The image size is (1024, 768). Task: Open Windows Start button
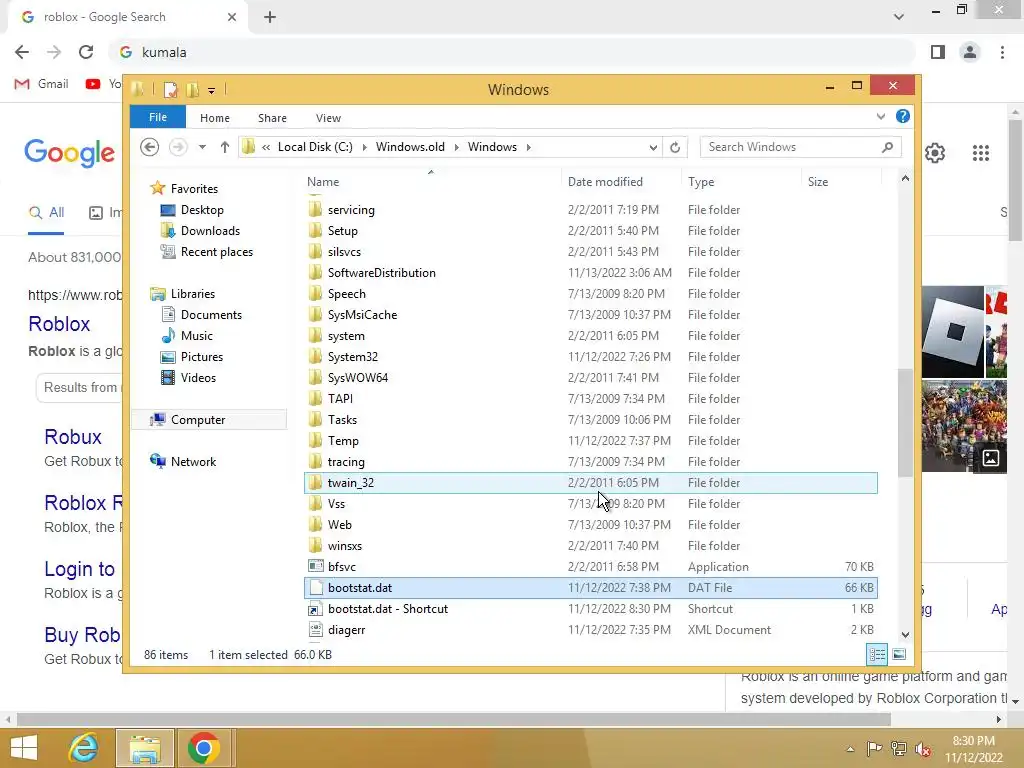24,748
